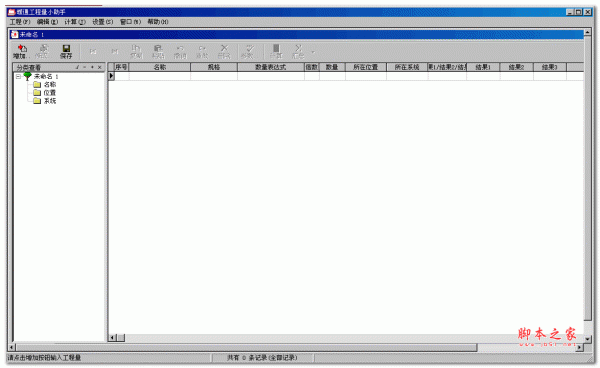
Task: Click the 保存 (Save) floppy disk icon
Action: (x=66, y=52)
